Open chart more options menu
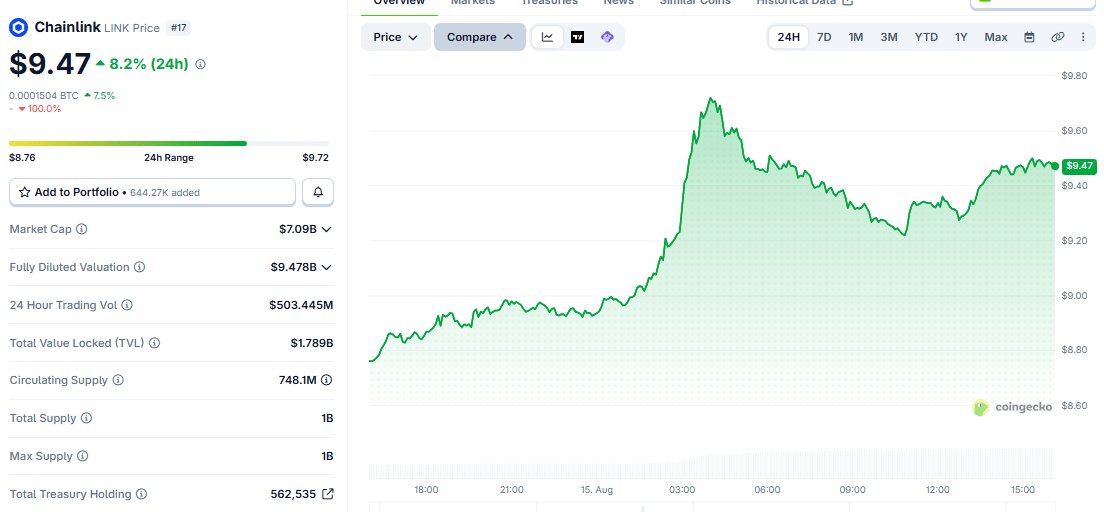 [x=1083, y=37]
